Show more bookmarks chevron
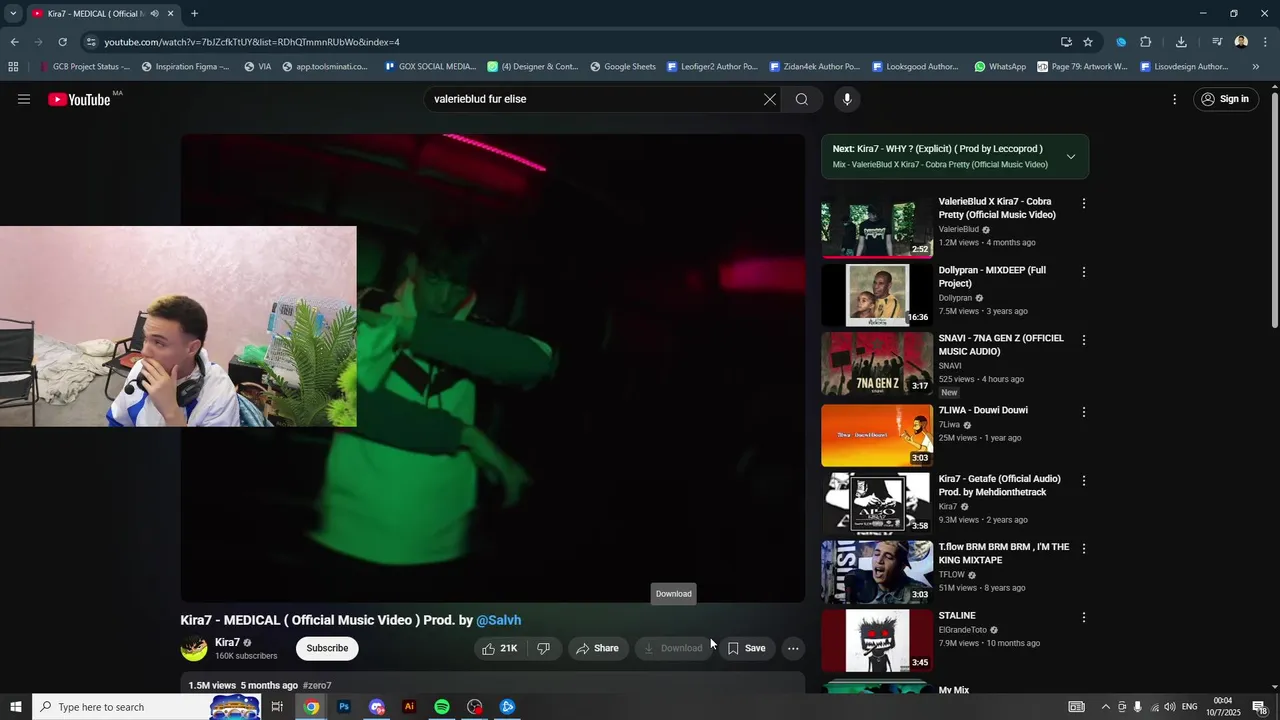This screenshot has width=1280, height=720. (x=1256, y=67)
